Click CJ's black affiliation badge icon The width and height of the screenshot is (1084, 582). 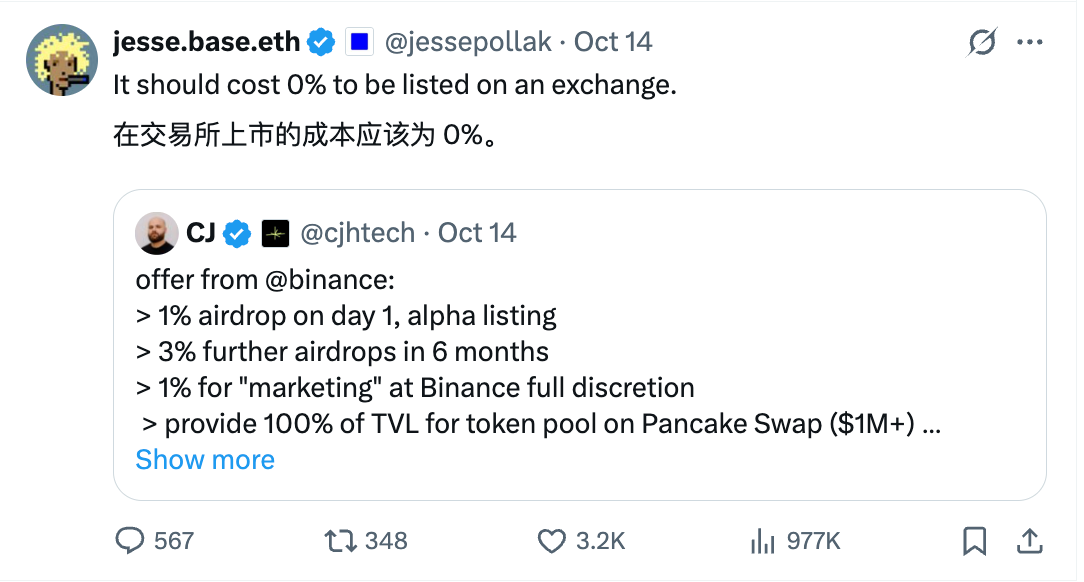275,233
